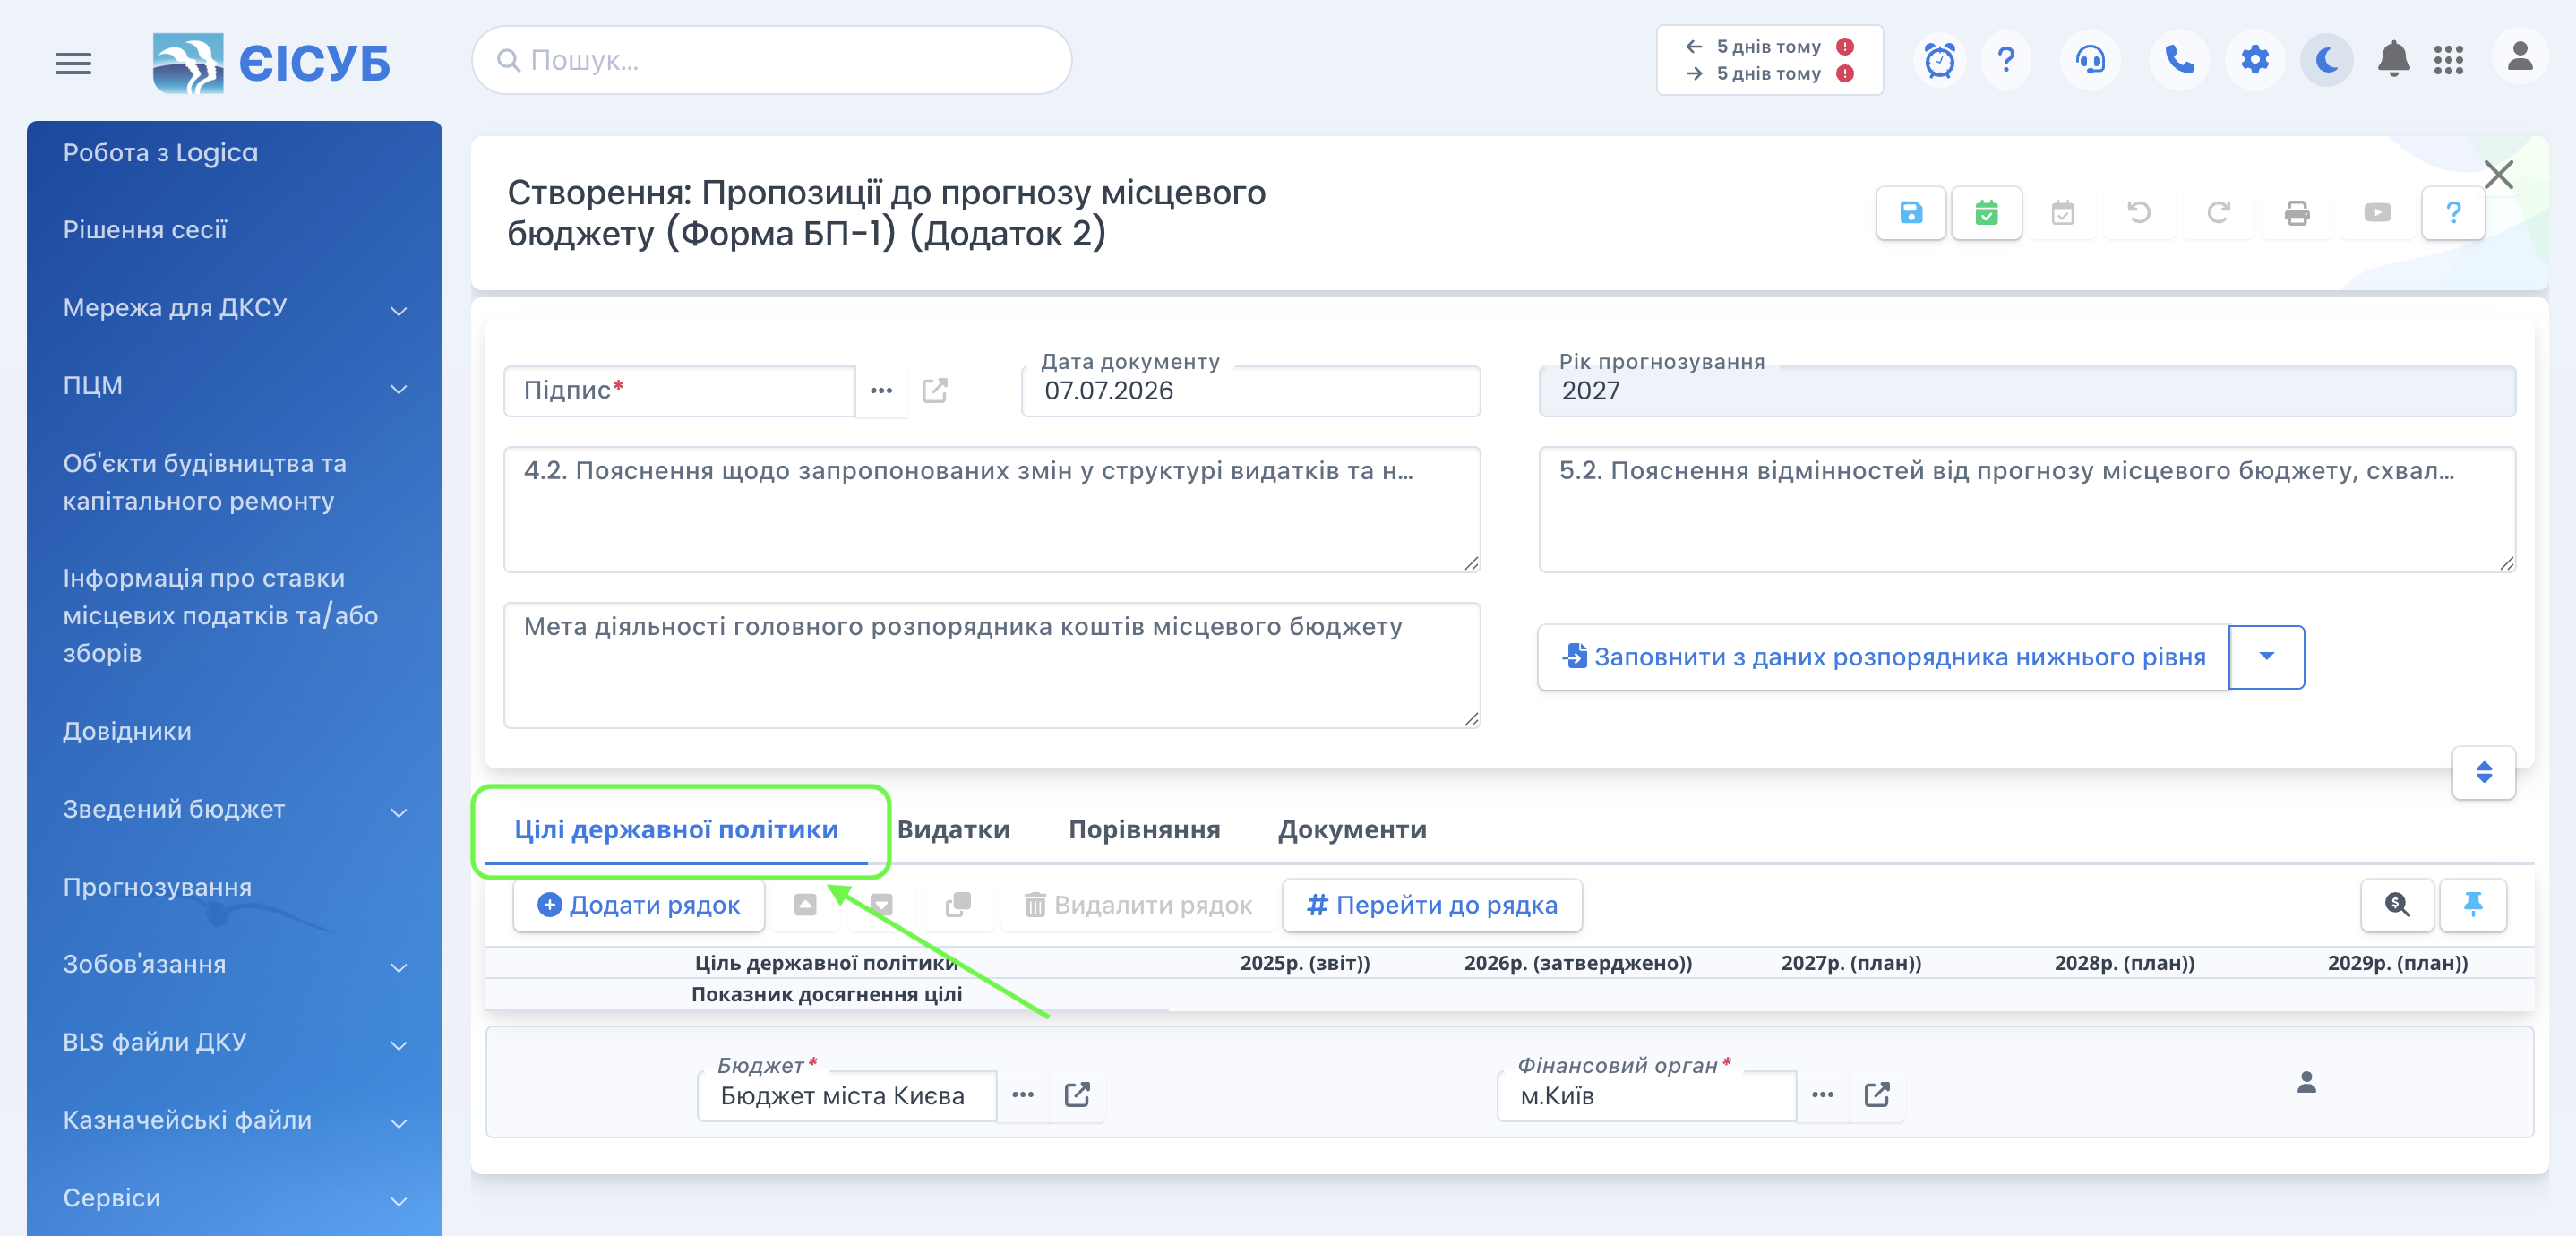The width and height of the screenshot is (2576, 1236).
Task: Open the 5 днів тому history widget
Action: coord(1769,60)
